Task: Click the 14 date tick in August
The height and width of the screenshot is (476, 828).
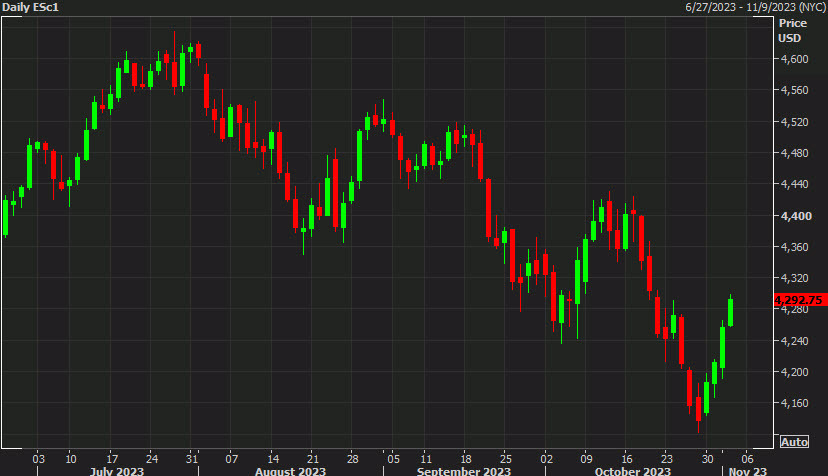Action: pos(272,459)
